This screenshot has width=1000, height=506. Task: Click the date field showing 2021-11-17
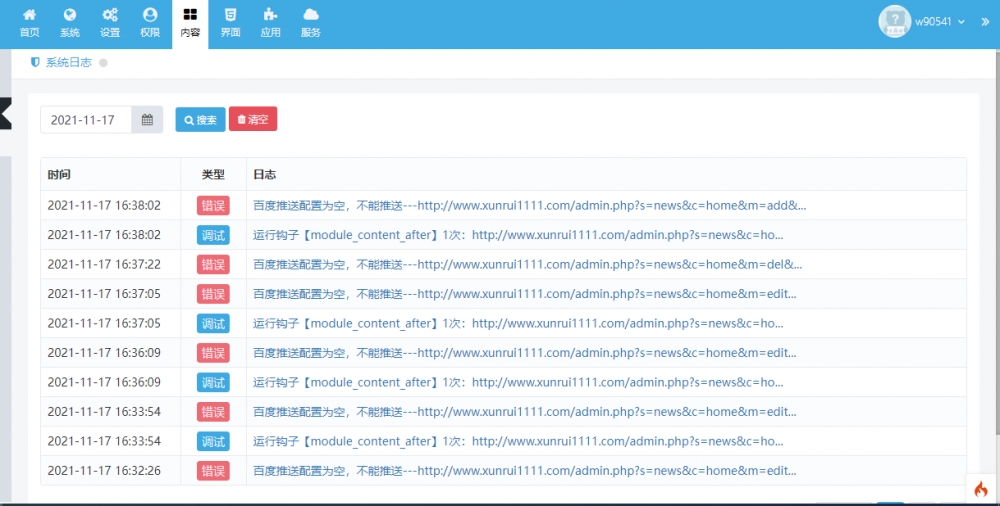click(86, 120)
